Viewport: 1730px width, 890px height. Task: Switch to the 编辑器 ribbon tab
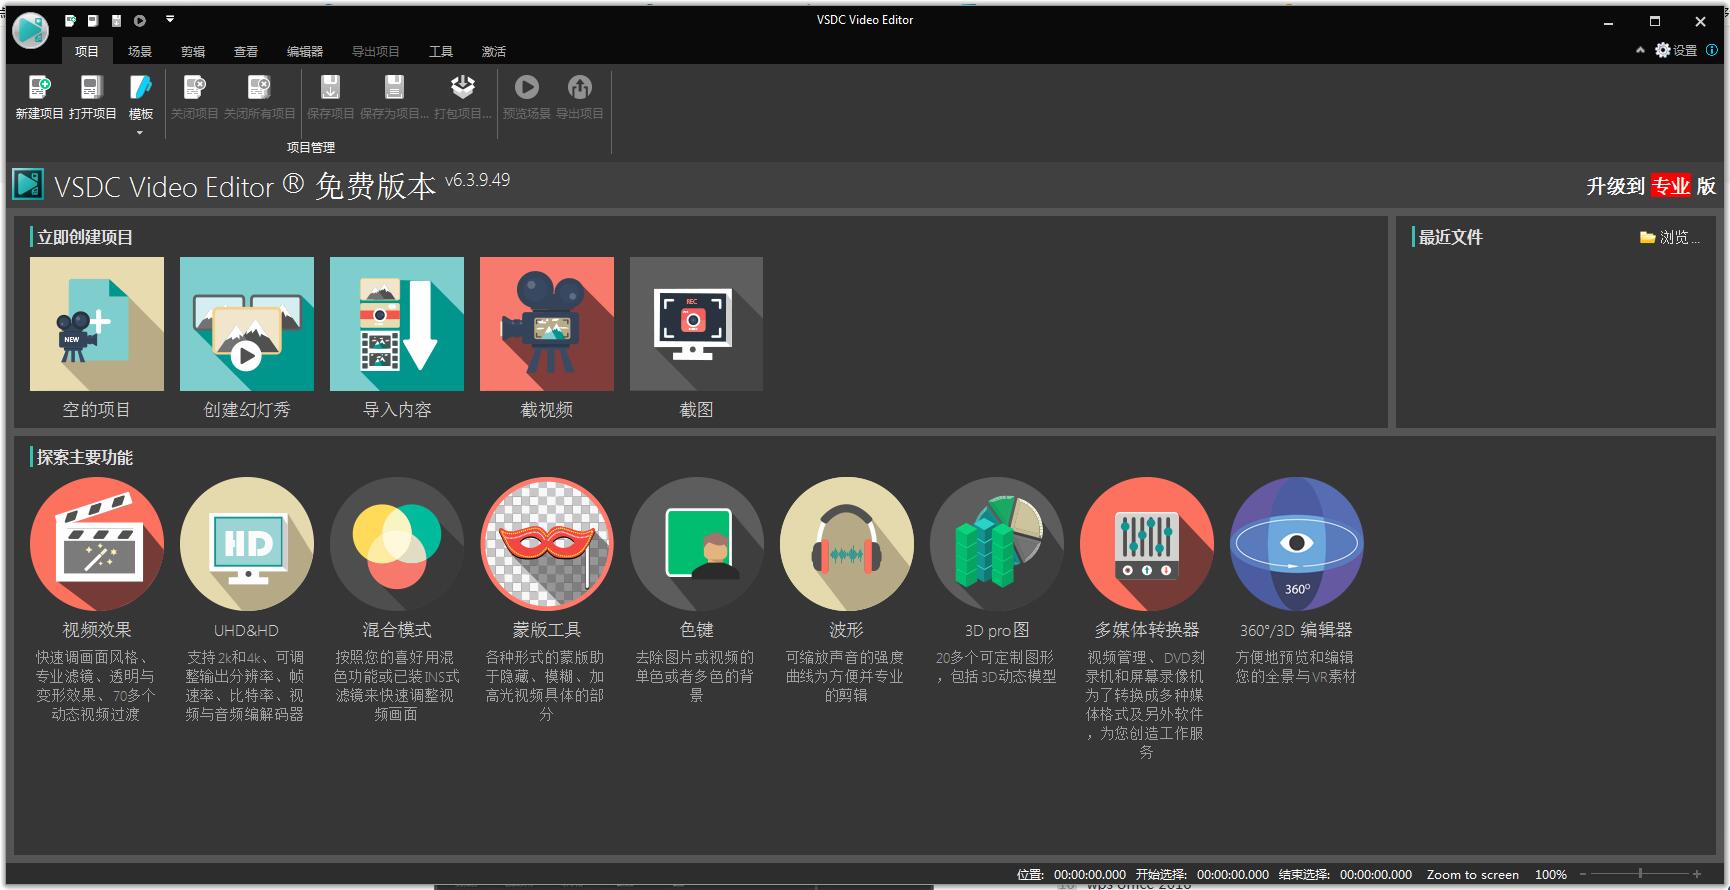(x=305, y=51)
